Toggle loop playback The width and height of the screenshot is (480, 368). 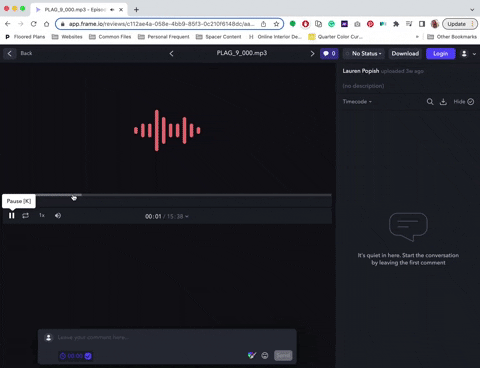(25, 216)
